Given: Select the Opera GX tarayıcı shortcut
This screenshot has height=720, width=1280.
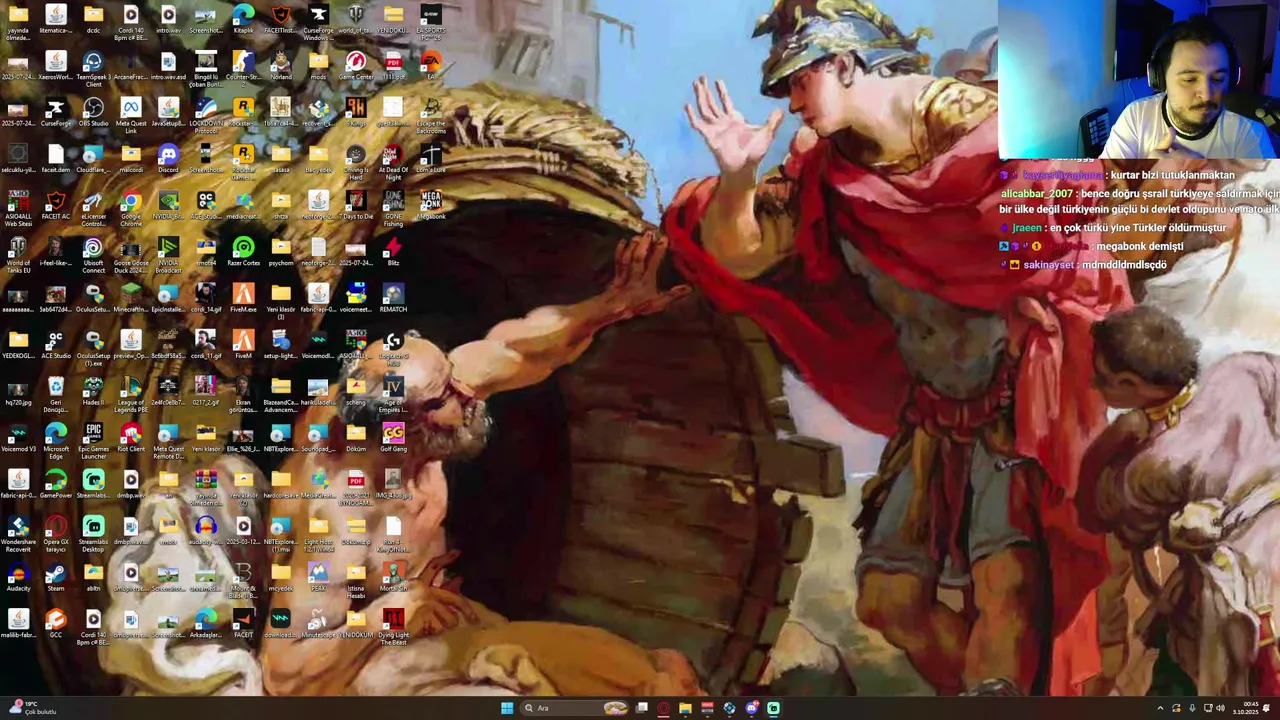Looking at the screenshot, I should click(56, 535).
